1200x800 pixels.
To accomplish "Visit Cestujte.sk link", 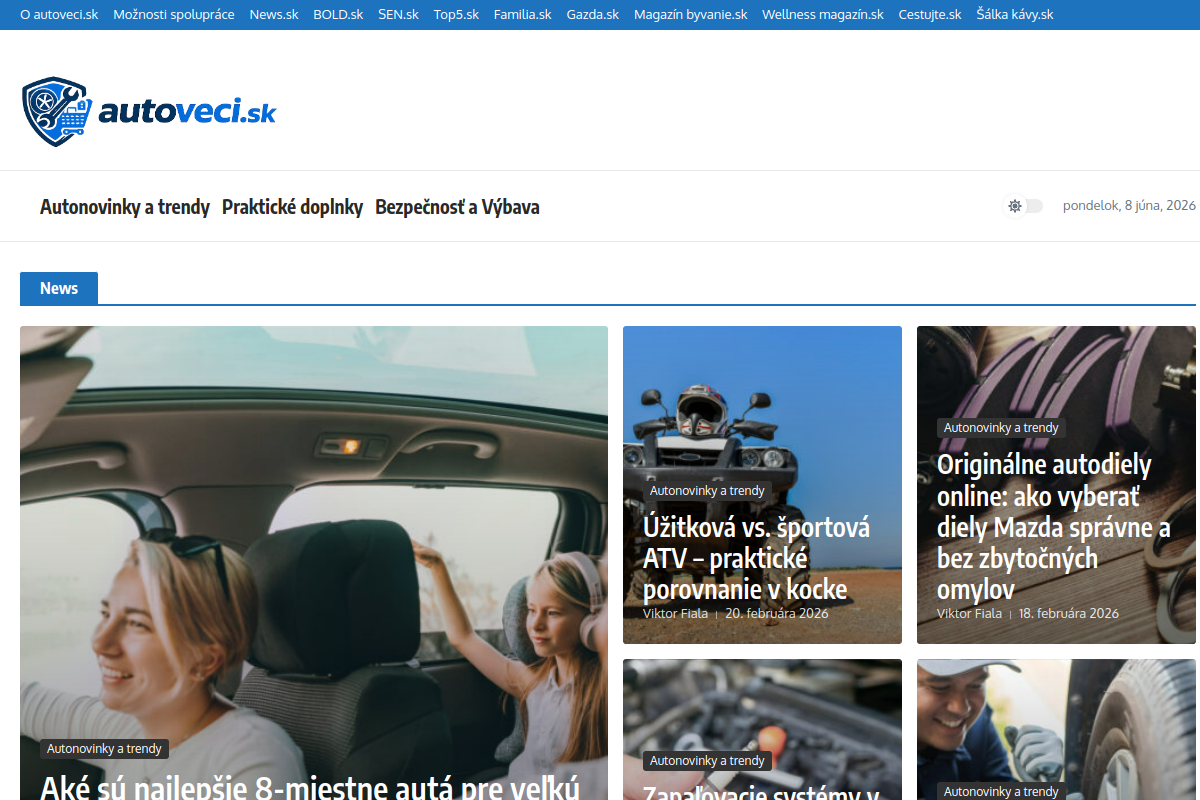I will tap(930, 15).
